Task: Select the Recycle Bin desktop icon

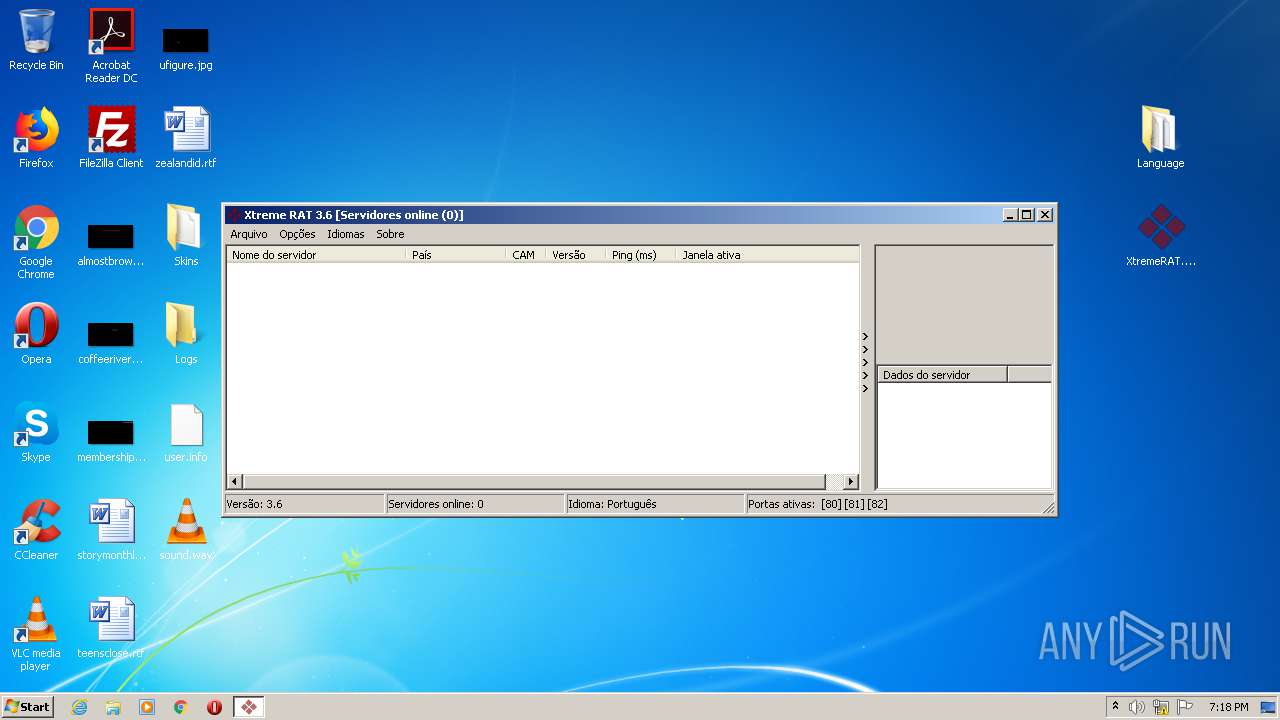Action: (36, 40)
